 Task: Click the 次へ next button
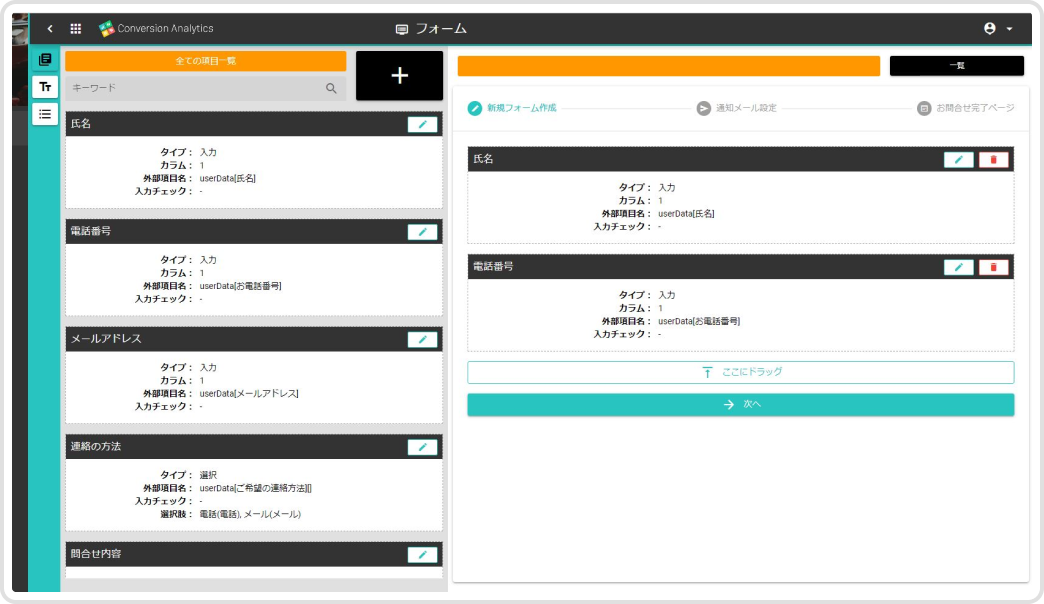[x=740, y=404]
